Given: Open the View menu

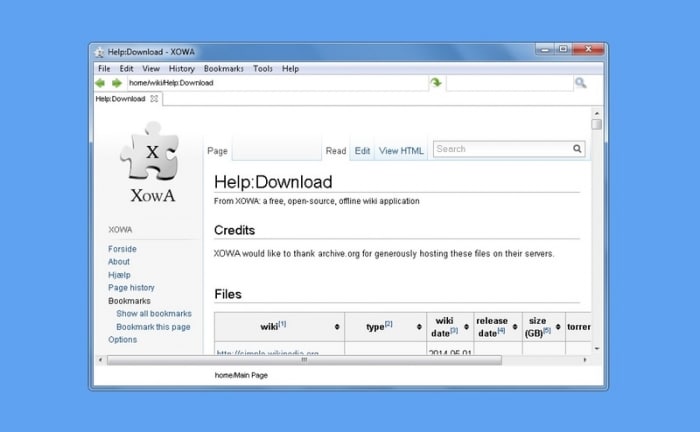Looking at the screenshot, I should [x=151, y=69].
